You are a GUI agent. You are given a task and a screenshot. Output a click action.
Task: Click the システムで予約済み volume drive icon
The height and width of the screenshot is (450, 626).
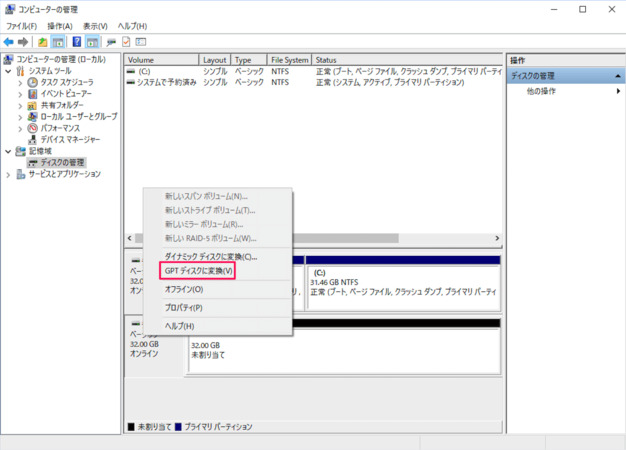[131, 82]
